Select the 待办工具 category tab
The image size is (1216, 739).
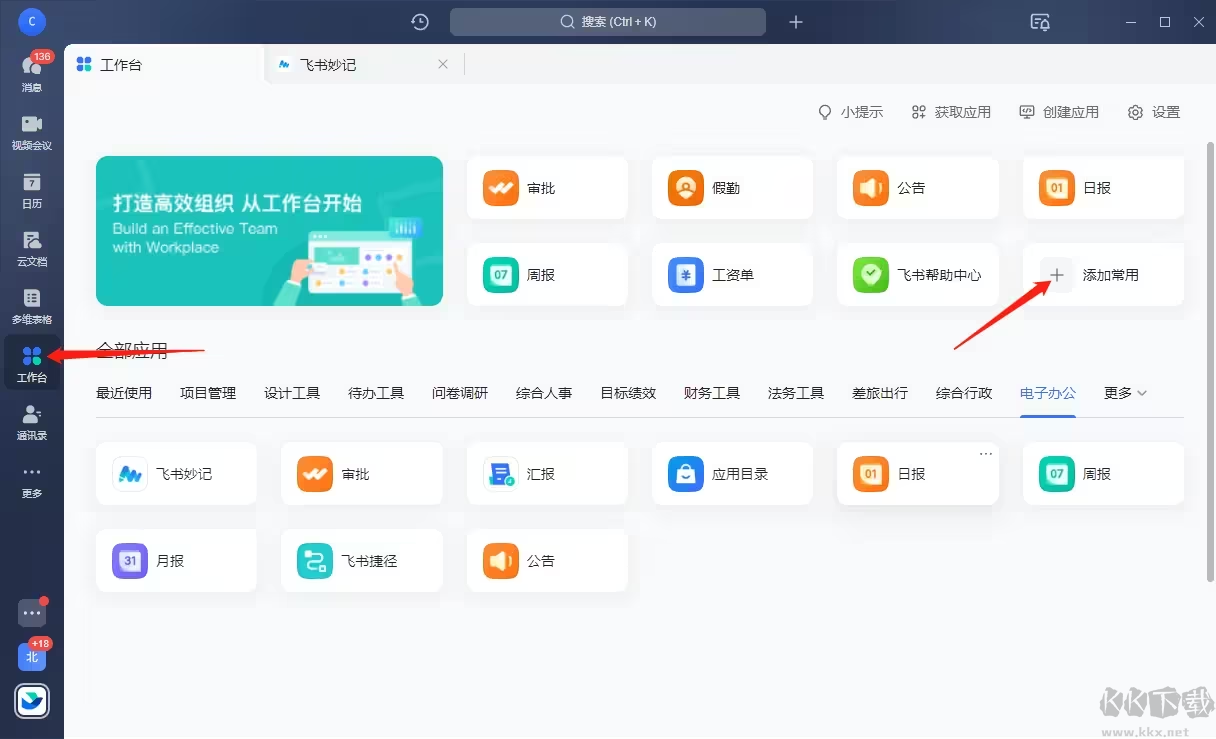click(376, 393)
